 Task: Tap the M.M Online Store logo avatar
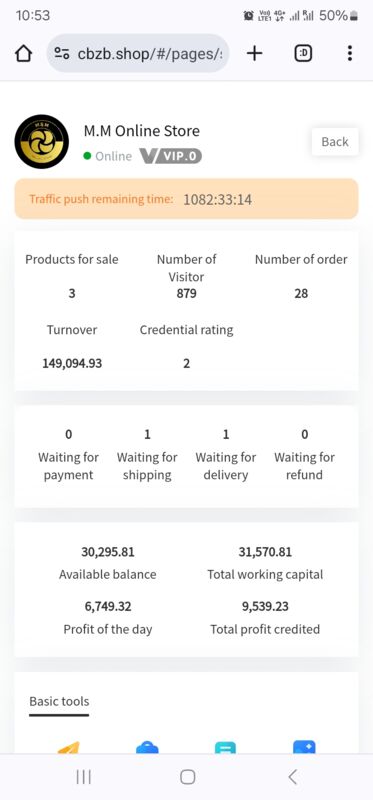(x=42, y=141)
